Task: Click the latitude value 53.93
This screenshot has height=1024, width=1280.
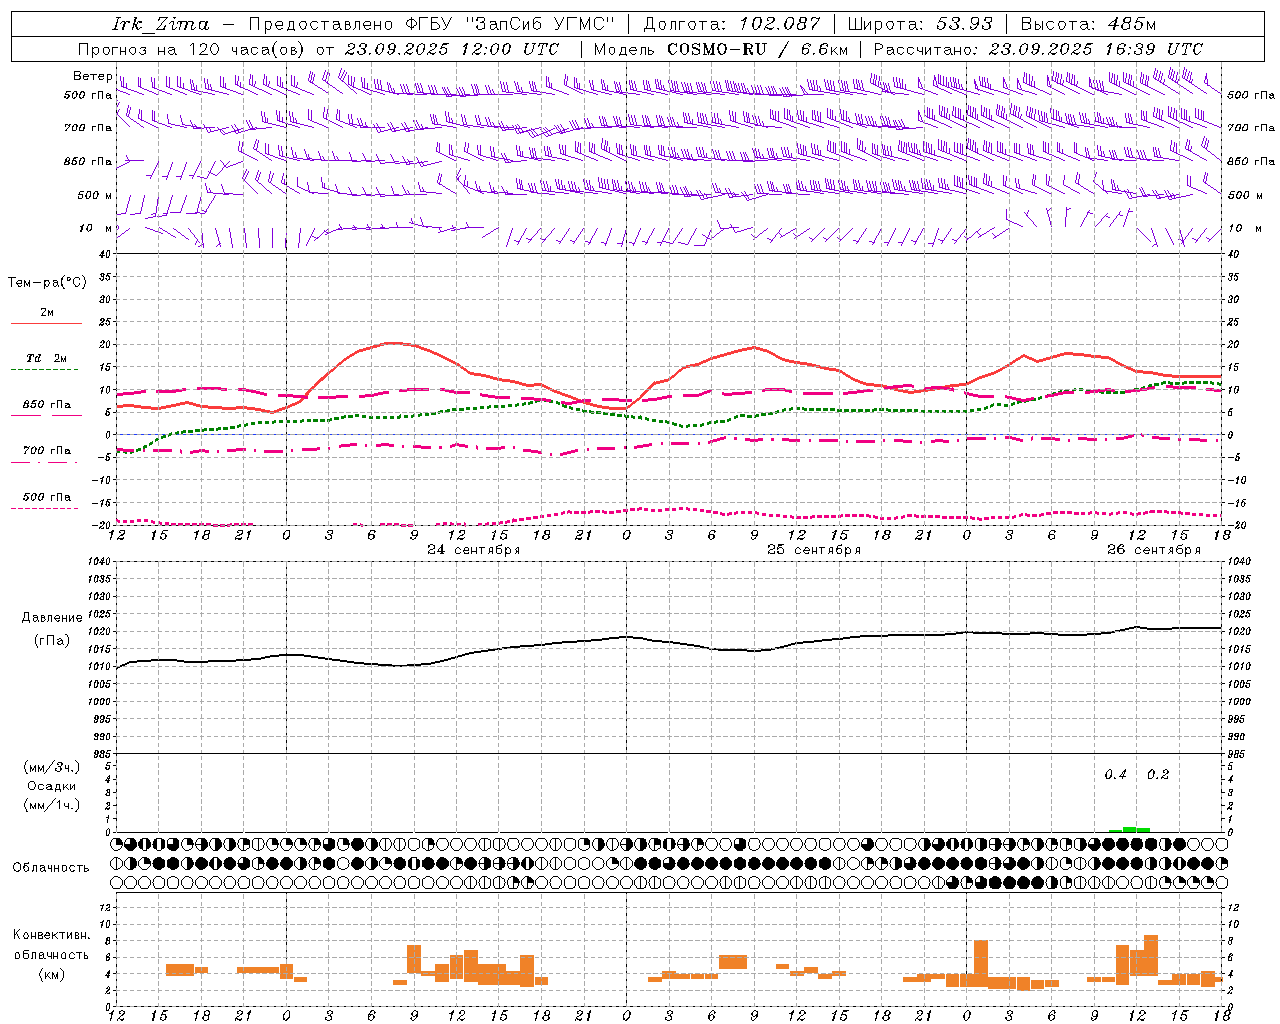Action: pos(964,24)
